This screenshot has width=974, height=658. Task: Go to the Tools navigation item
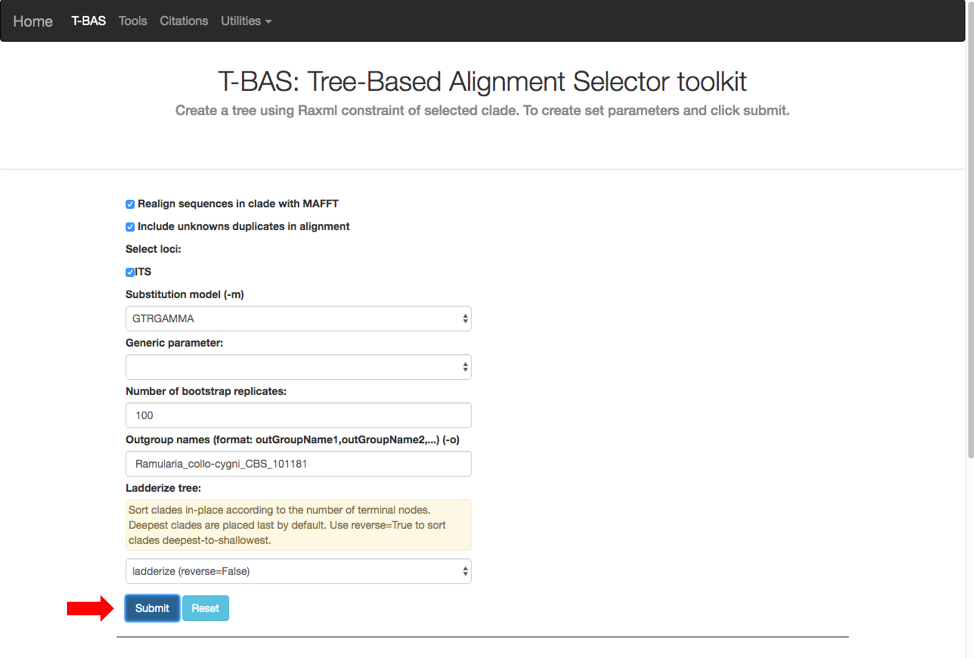(x=132, y=21)
